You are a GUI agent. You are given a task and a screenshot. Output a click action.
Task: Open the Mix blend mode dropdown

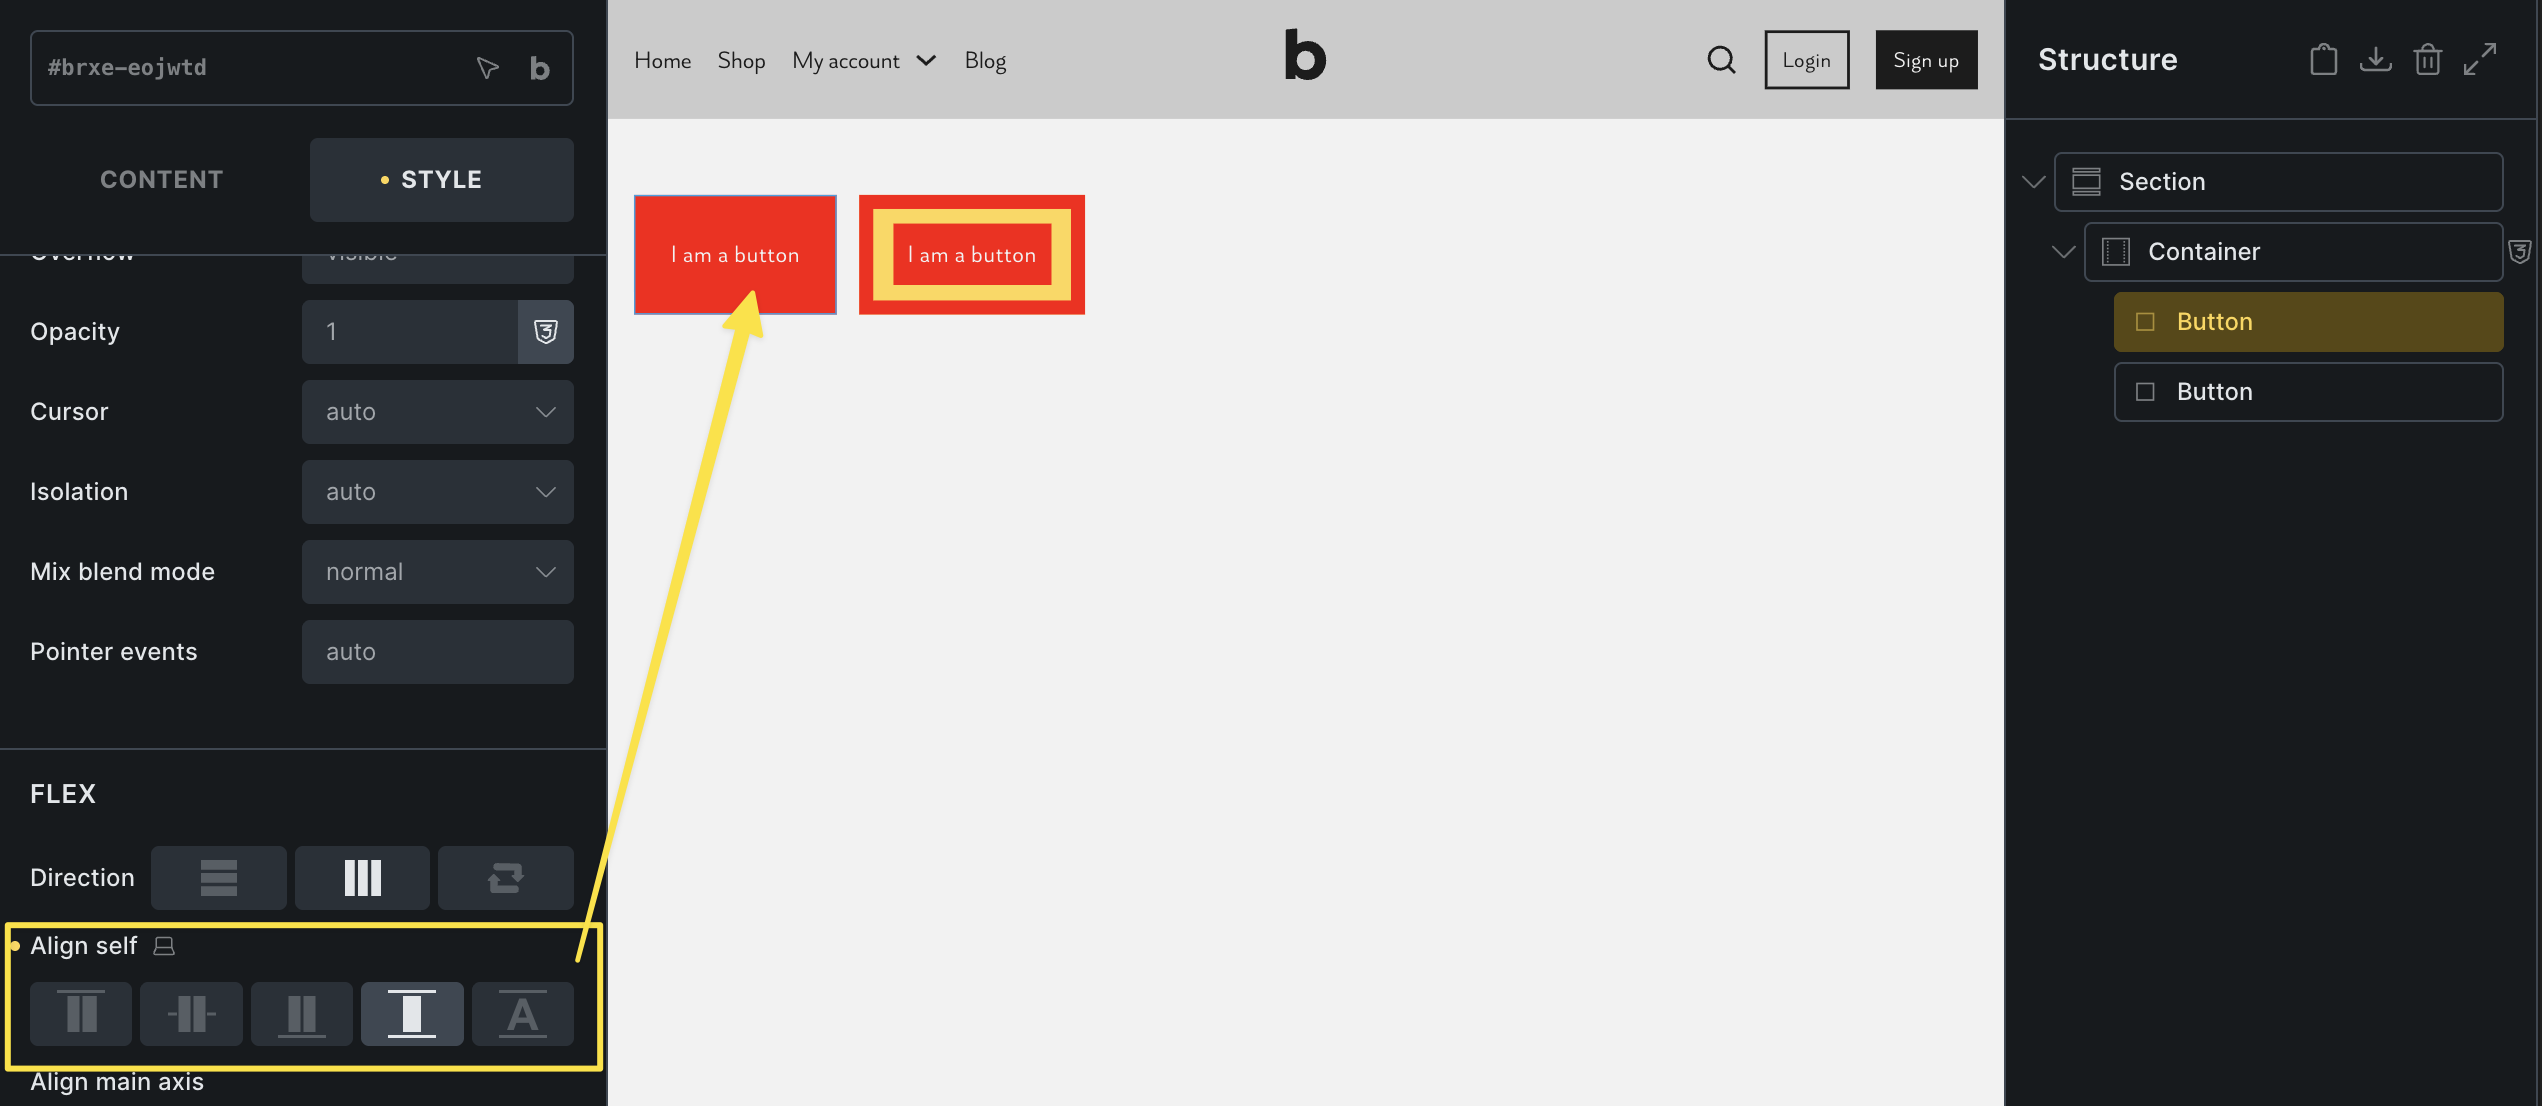point(437,572)
